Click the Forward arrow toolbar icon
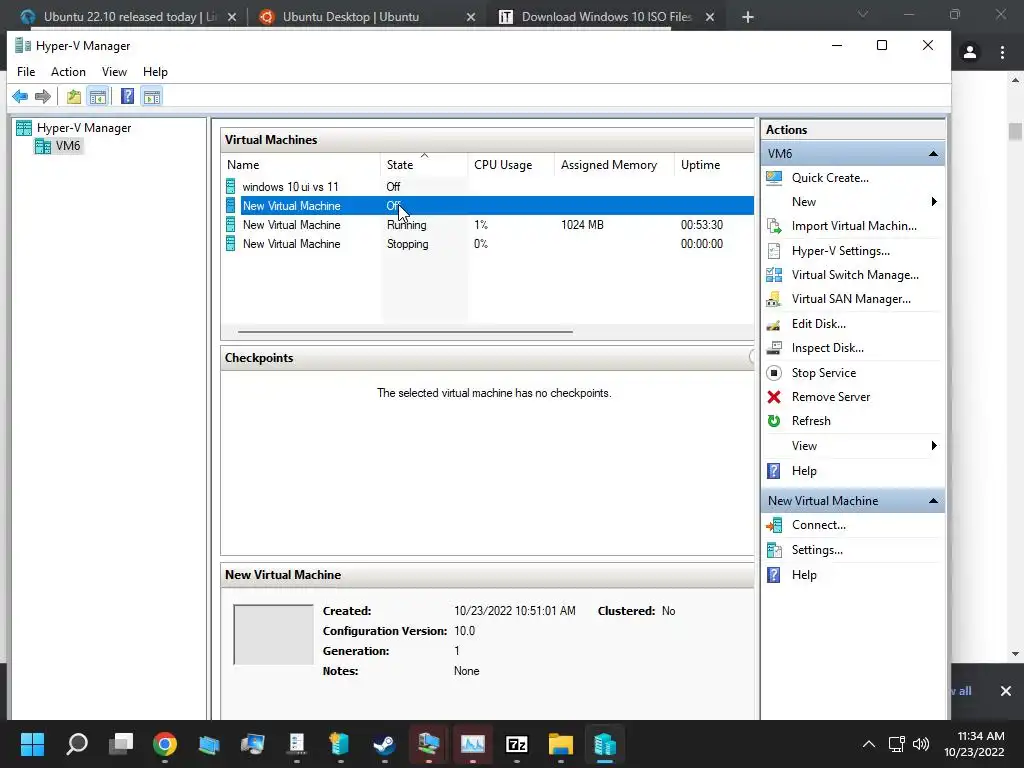Viewport: 1024px width, 768px height. 43,97
